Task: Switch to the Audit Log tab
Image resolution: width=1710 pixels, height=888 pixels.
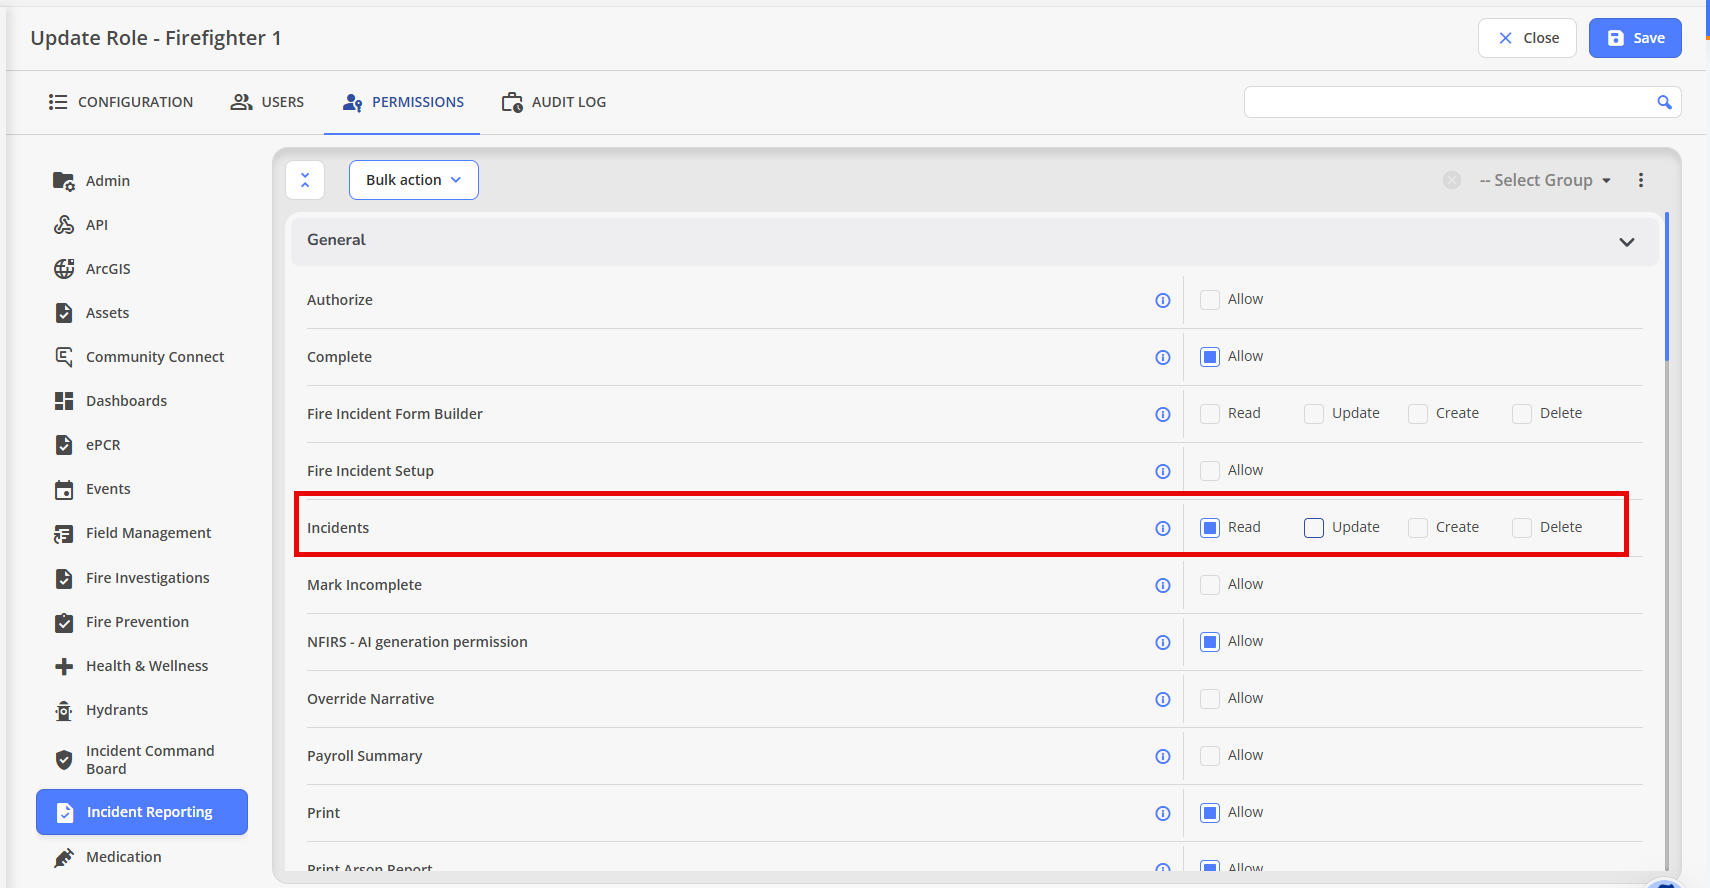Action: (x=554, y=102)
